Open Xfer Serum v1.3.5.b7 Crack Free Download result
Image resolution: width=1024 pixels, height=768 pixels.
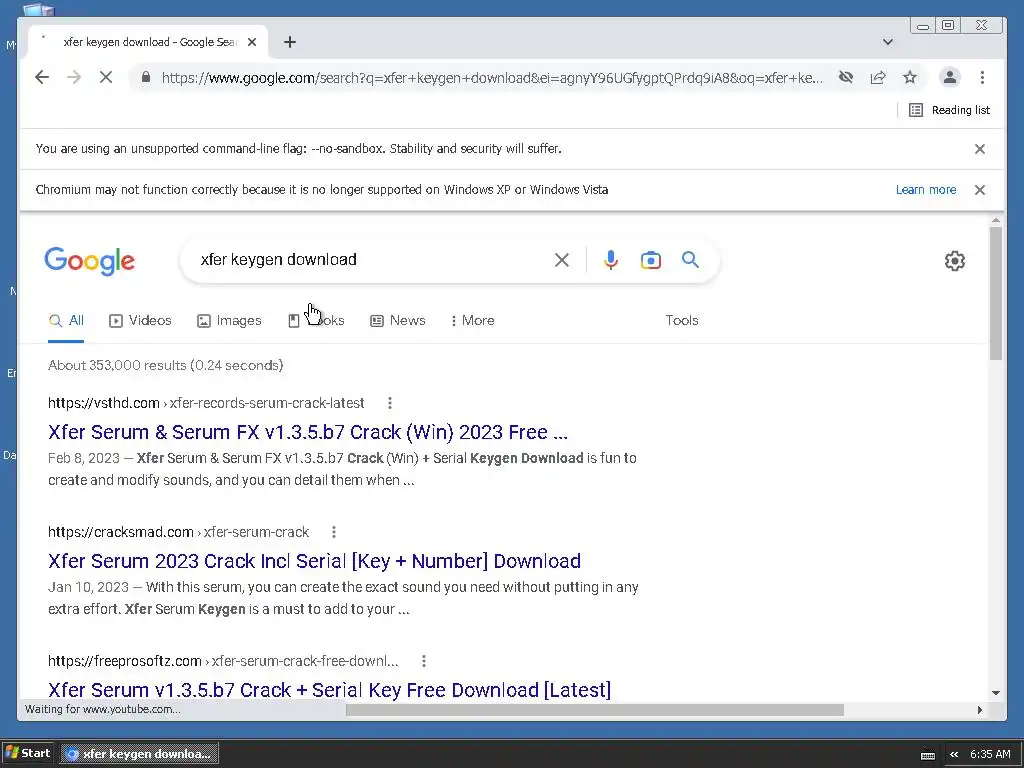point(329,690)
